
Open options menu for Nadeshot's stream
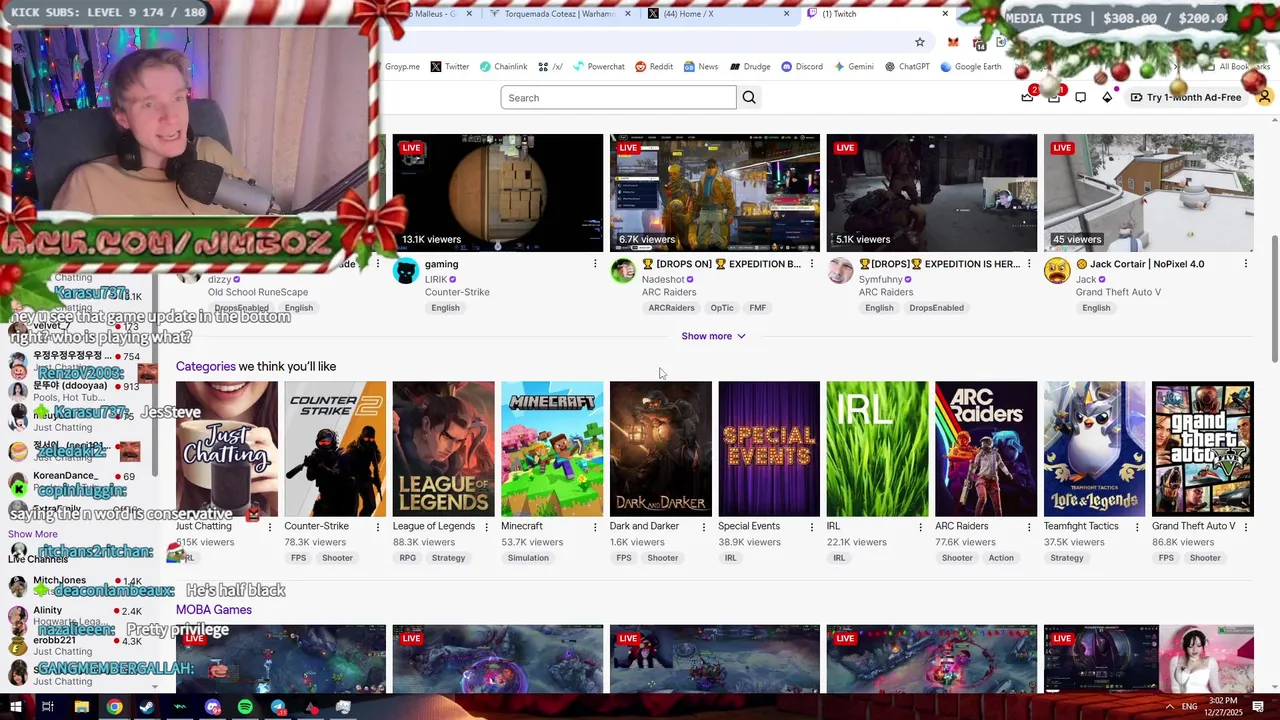812,264
